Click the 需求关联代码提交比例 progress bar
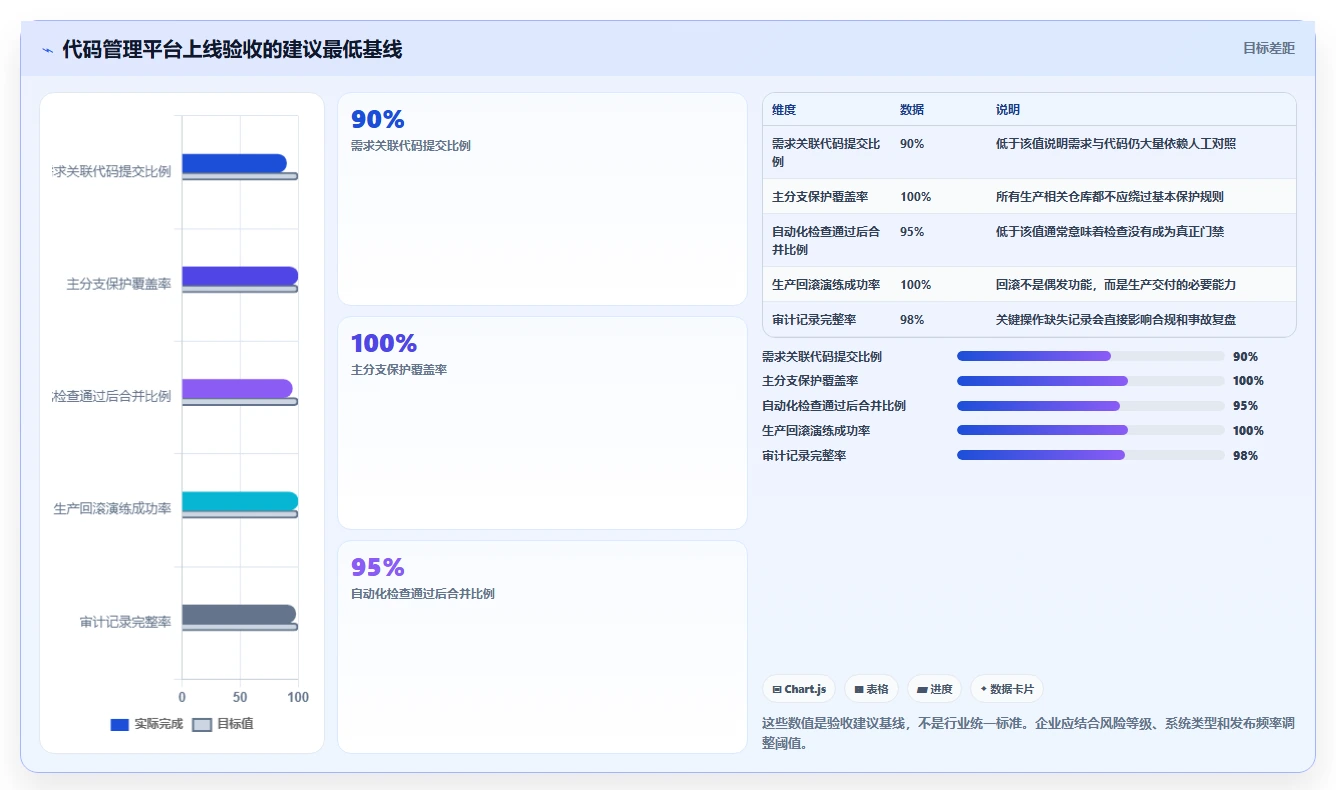1336x790 pixels. (x=1090, y=356)
